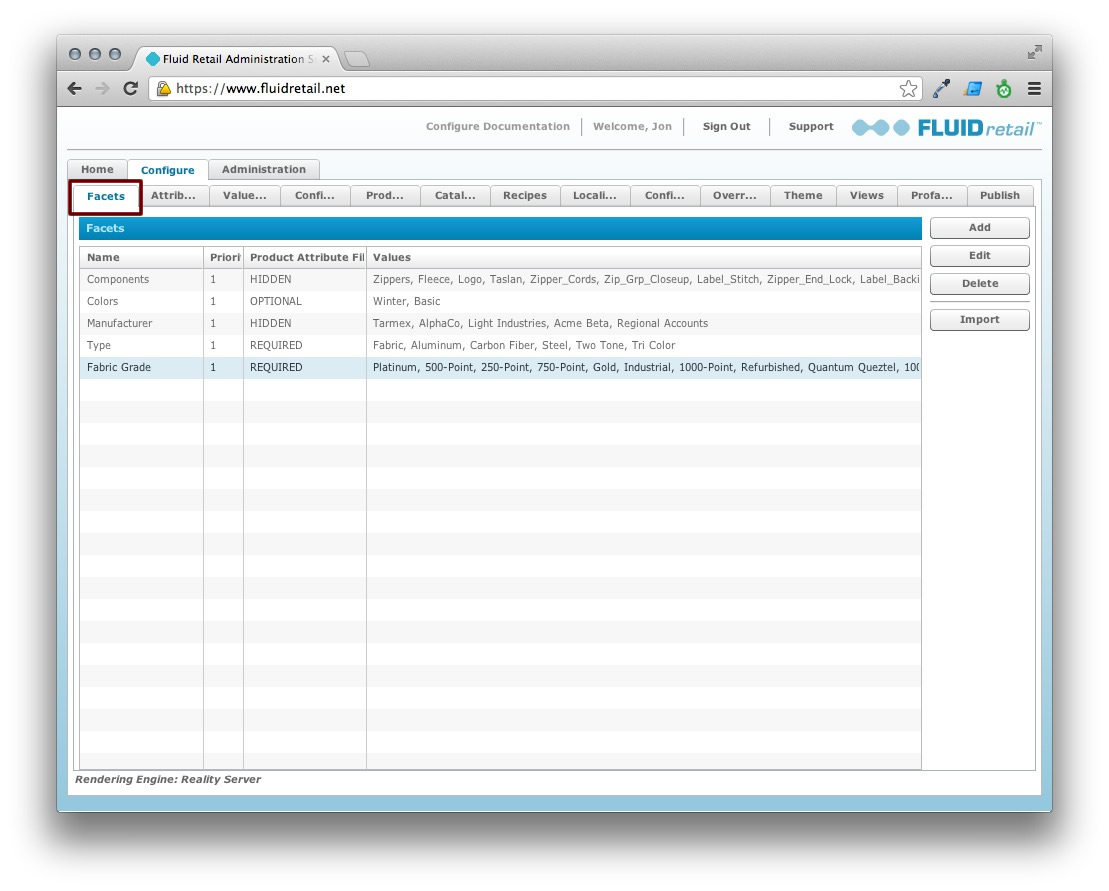The width and height of the screenshot is (1109, 891).
Task: Select the Views tab
Action: pos(866,195)
